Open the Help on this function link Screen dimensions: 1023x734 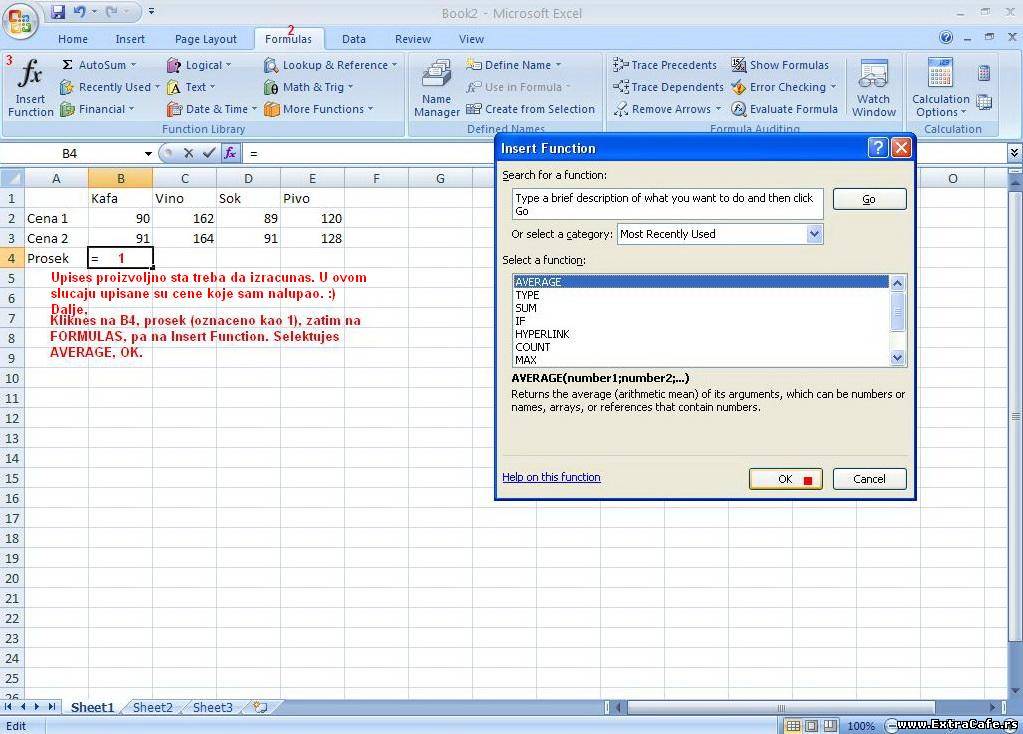click(x=551, y=477)
